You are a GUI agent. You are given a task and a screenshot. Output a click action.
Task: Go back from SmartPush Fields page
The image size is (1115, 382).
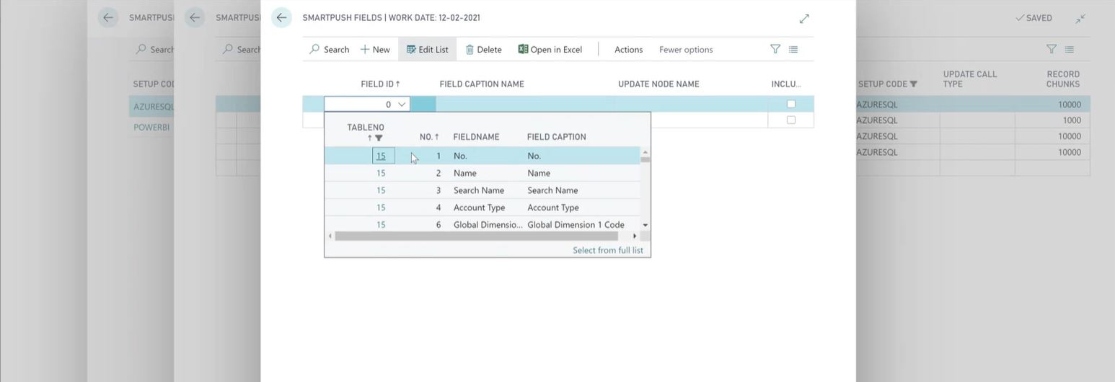point(282,18)
